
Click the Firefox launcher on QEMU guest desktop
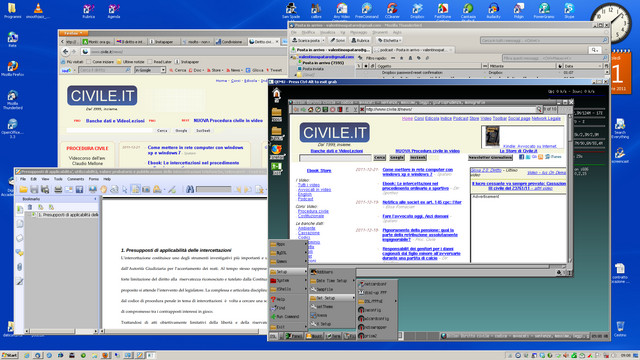[x=276, y=150]
